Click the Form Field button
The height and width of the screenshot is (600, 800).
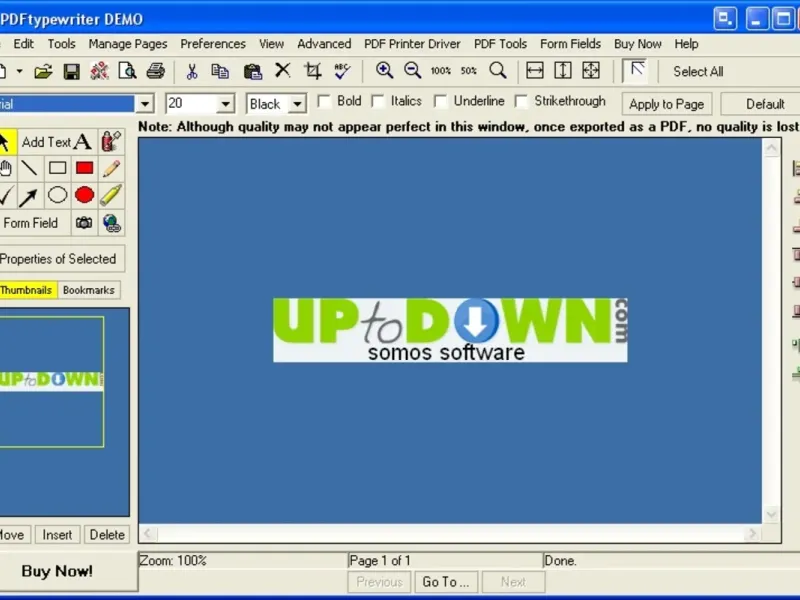click(x=34, y=223)
